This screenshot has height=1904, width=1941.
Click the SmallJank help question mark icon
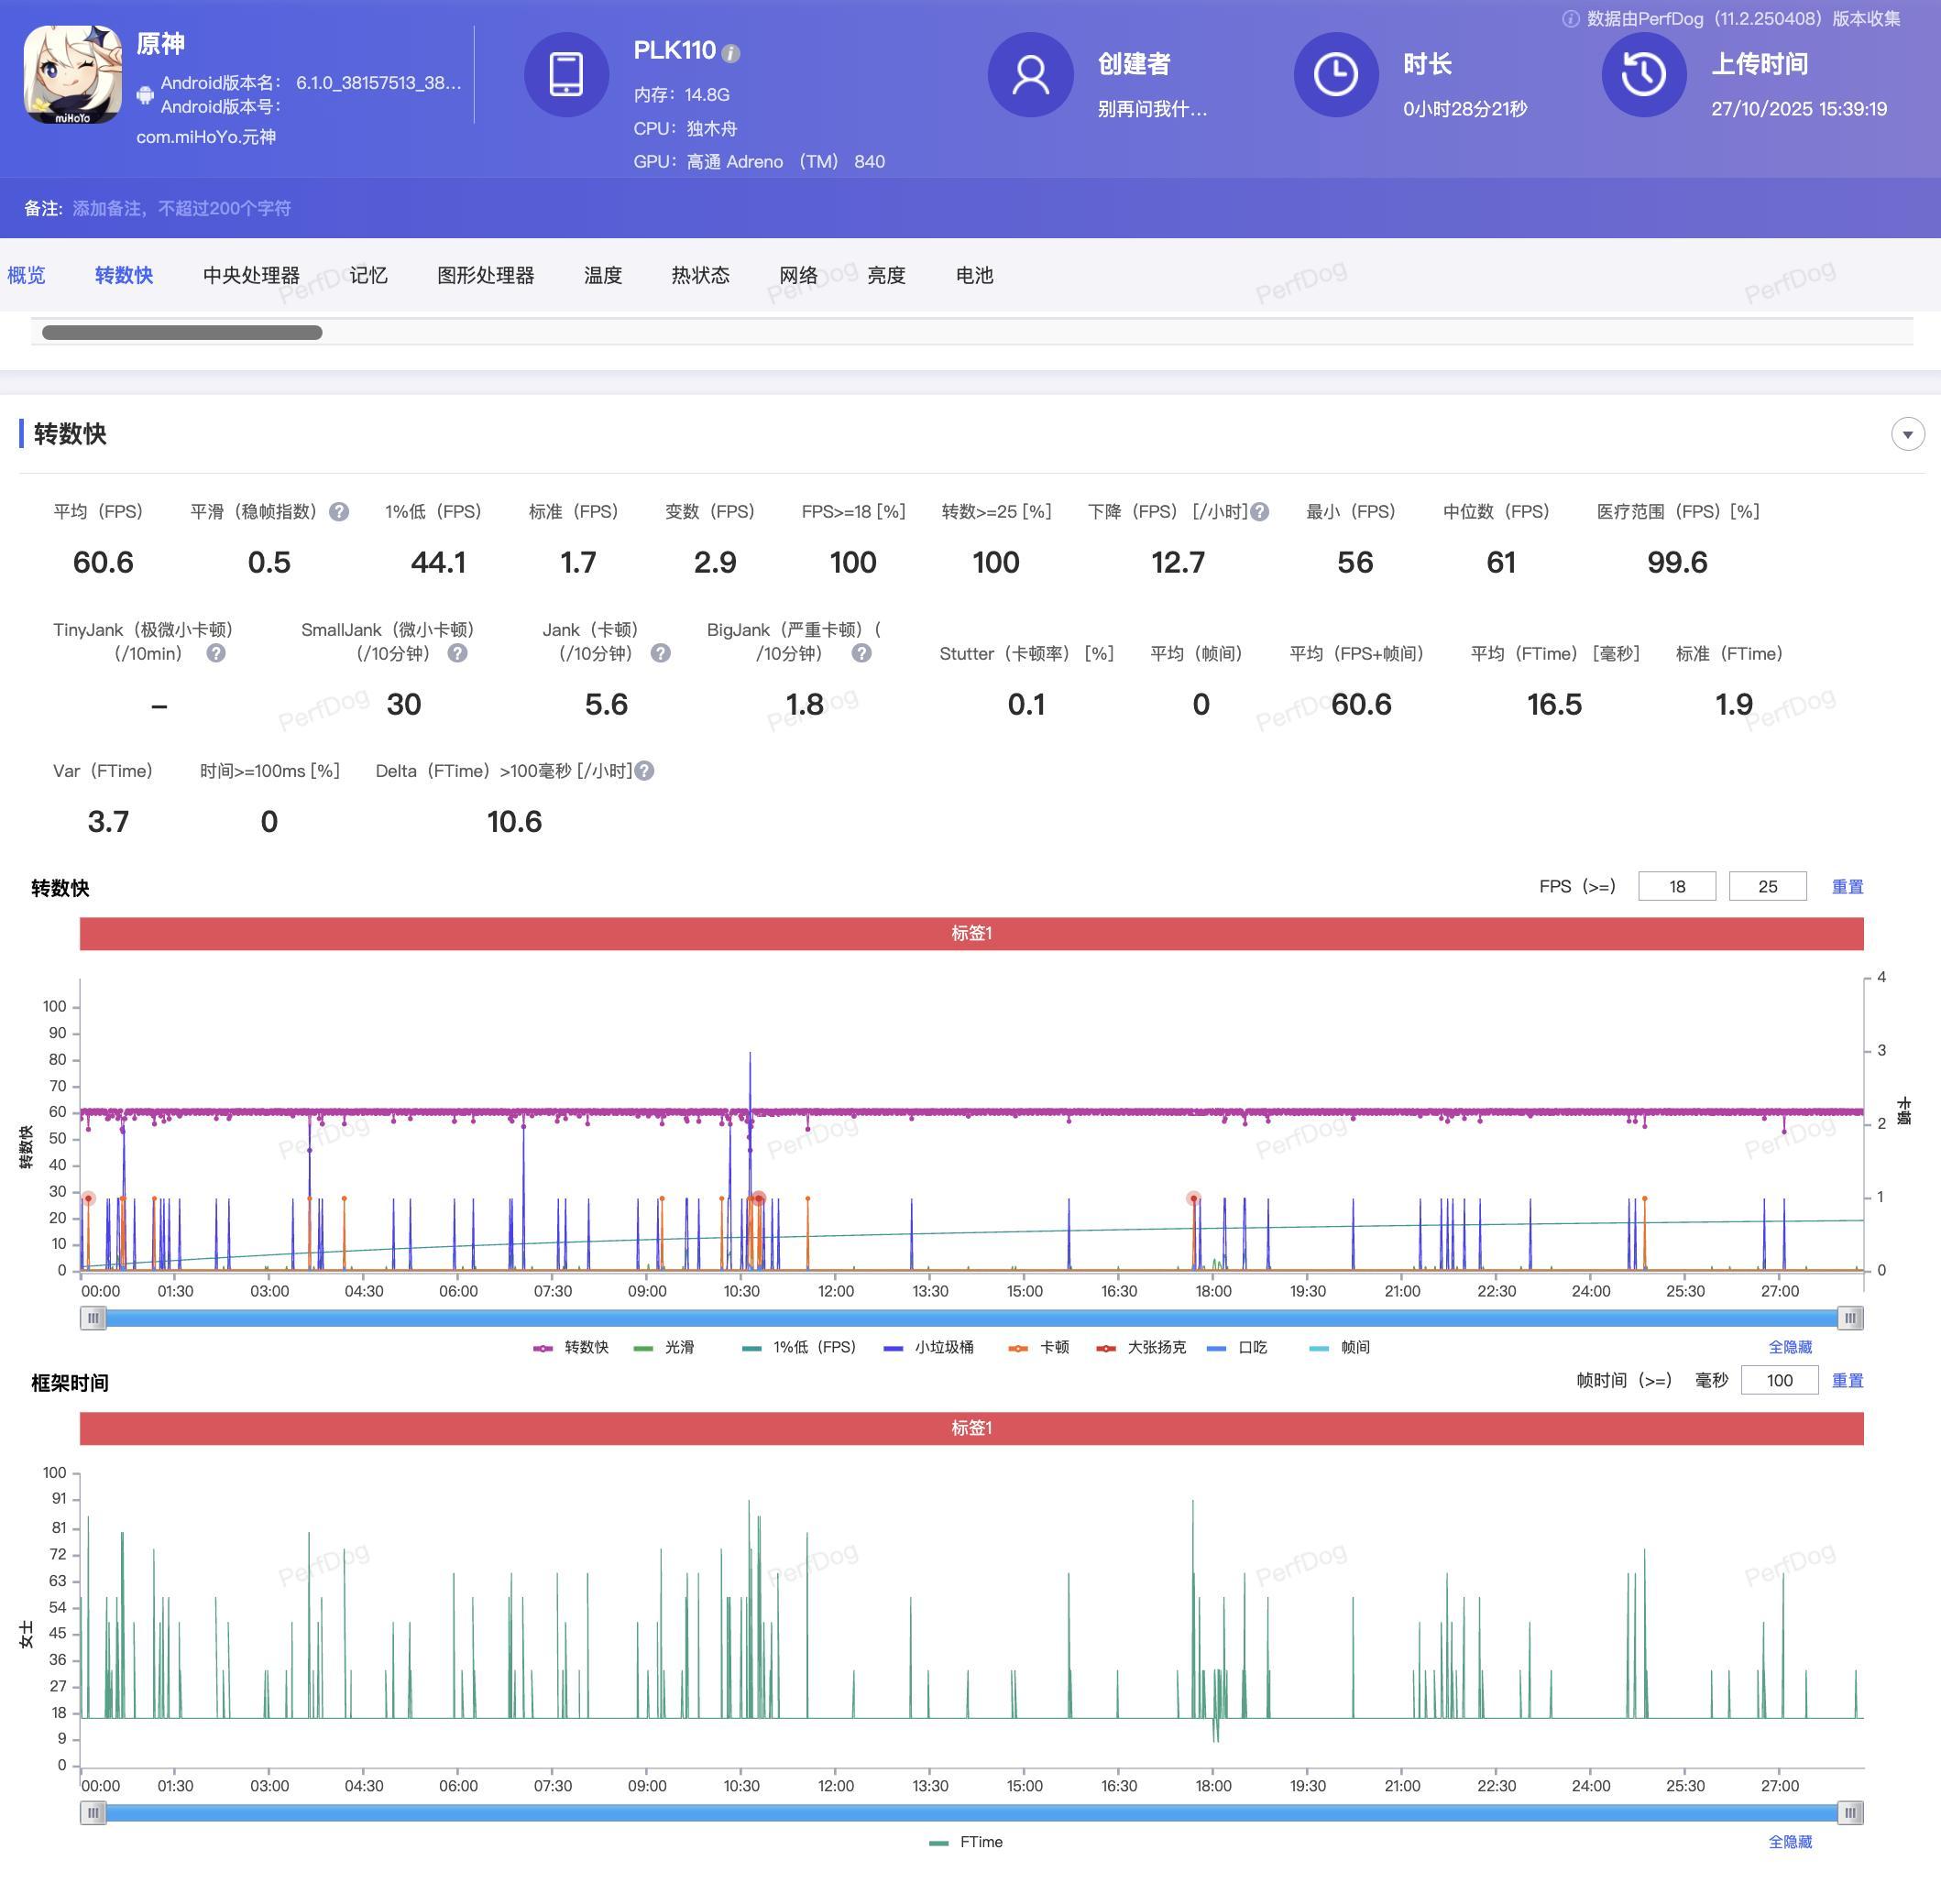[457, 653]
